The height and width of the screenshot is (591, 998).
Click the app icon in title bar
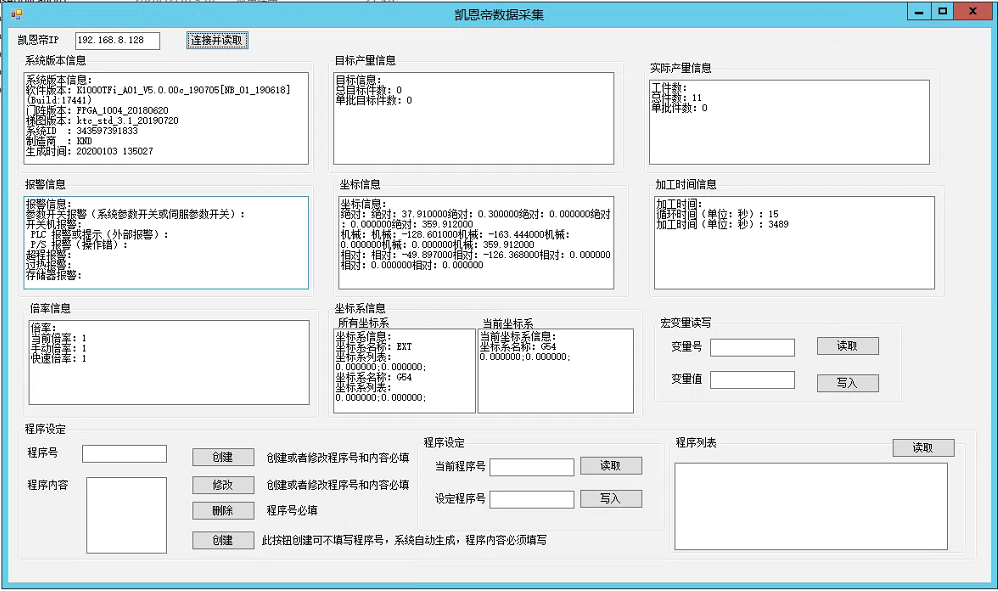point(17,13)
